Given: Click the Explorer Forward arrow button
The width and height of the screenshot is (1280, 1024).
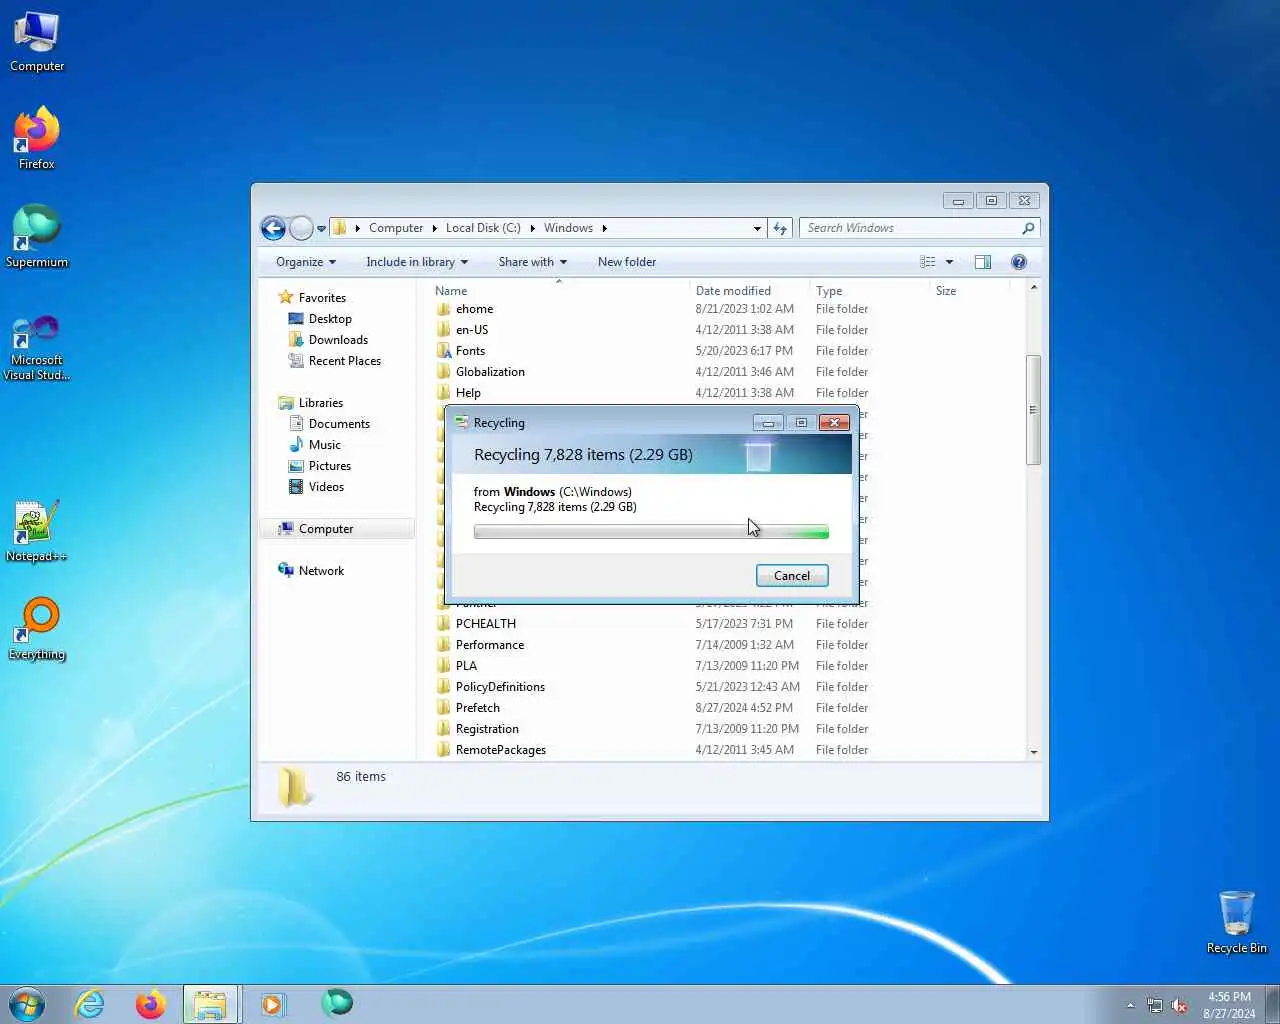Looking at the screenshot, I should [301, 228].
